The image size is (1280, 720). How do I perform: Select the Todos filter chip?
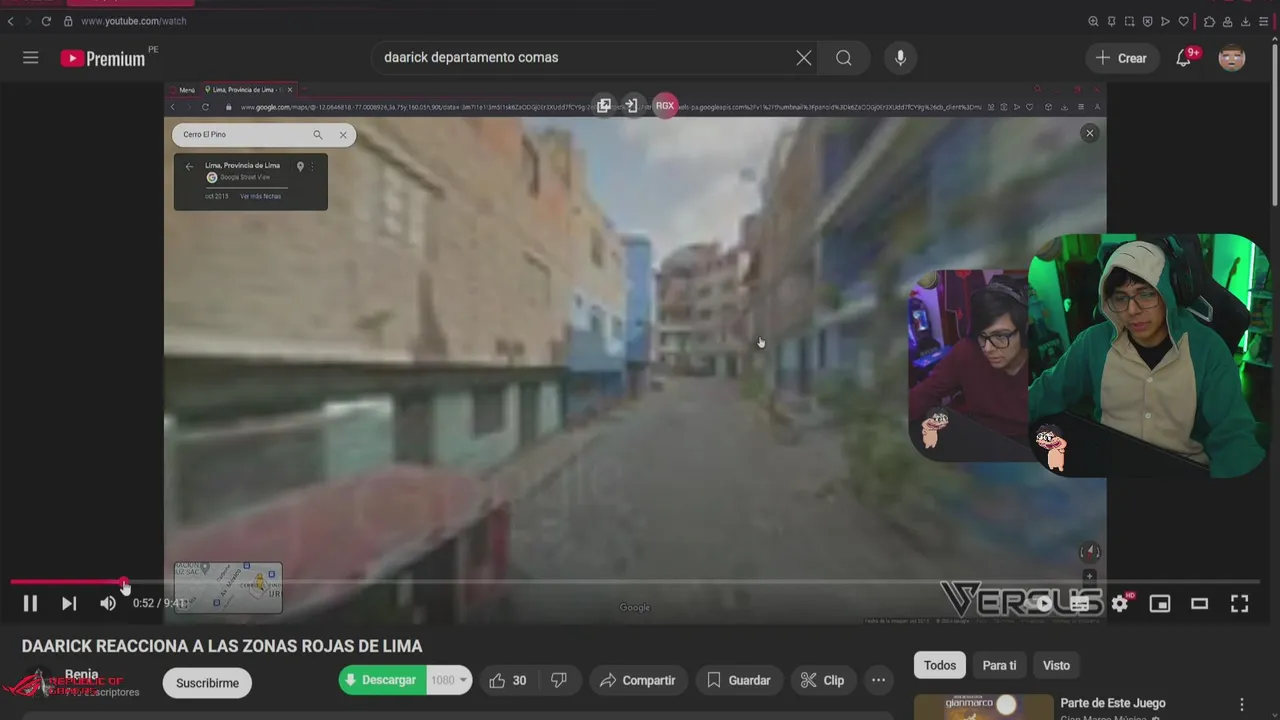pos(940,665)
